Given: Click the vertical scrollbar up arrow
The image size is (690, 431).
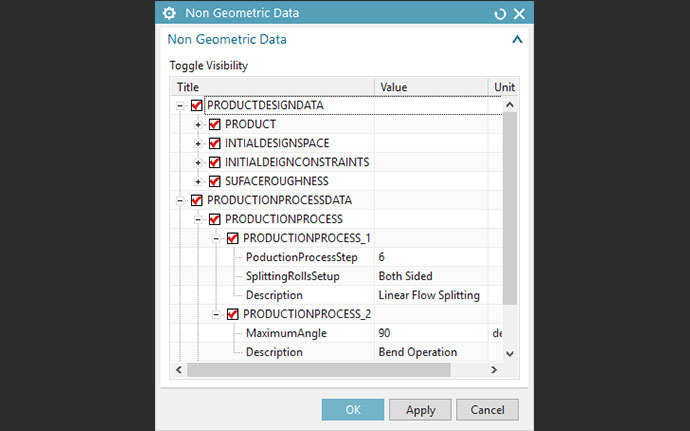Looking at the screenshot, I should click(510, 105).
